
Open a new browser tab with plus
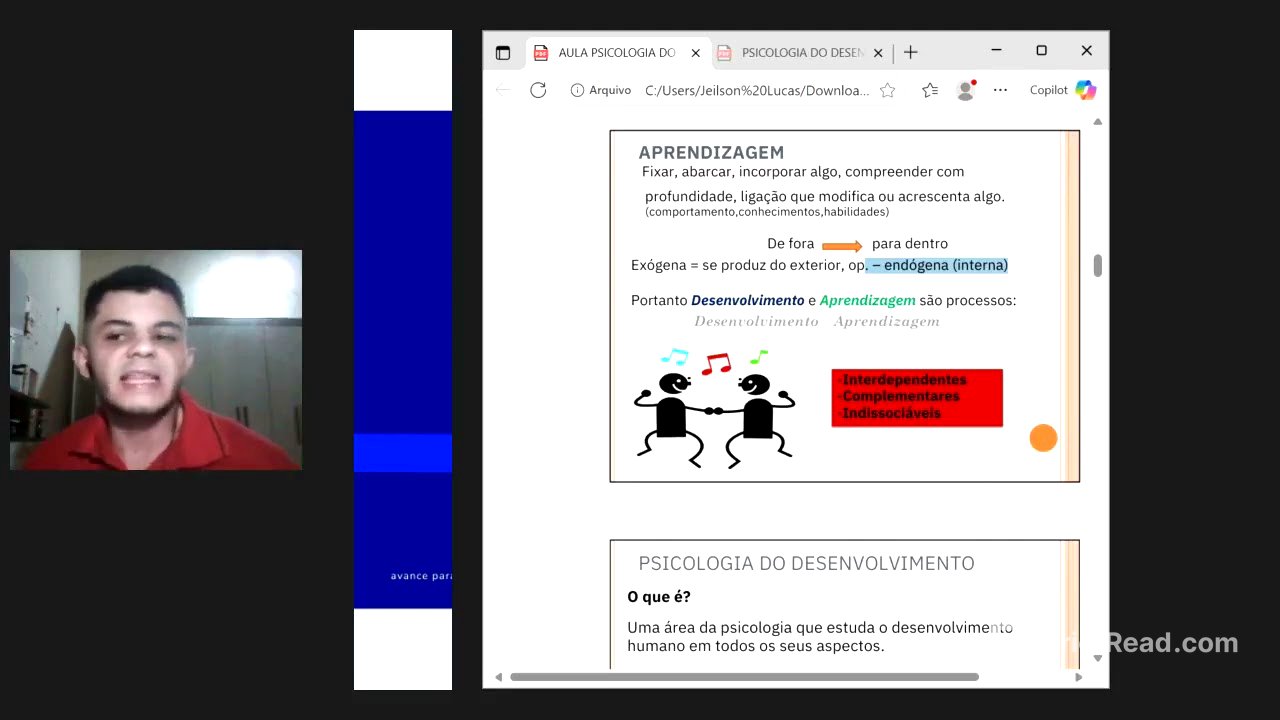click(x=911, y=52)
